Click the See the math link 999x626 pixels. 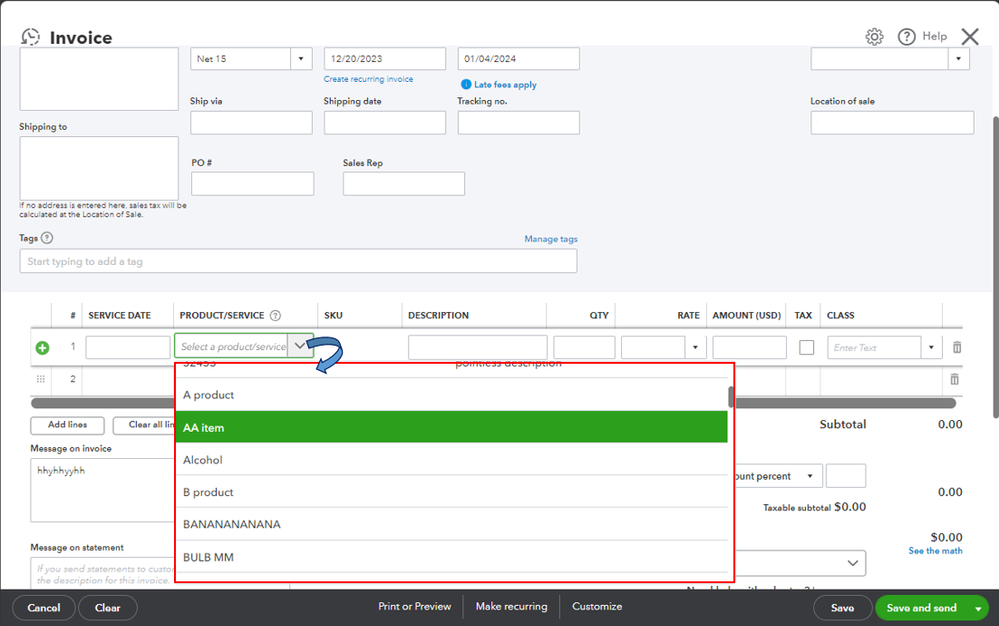pos(935,551)
